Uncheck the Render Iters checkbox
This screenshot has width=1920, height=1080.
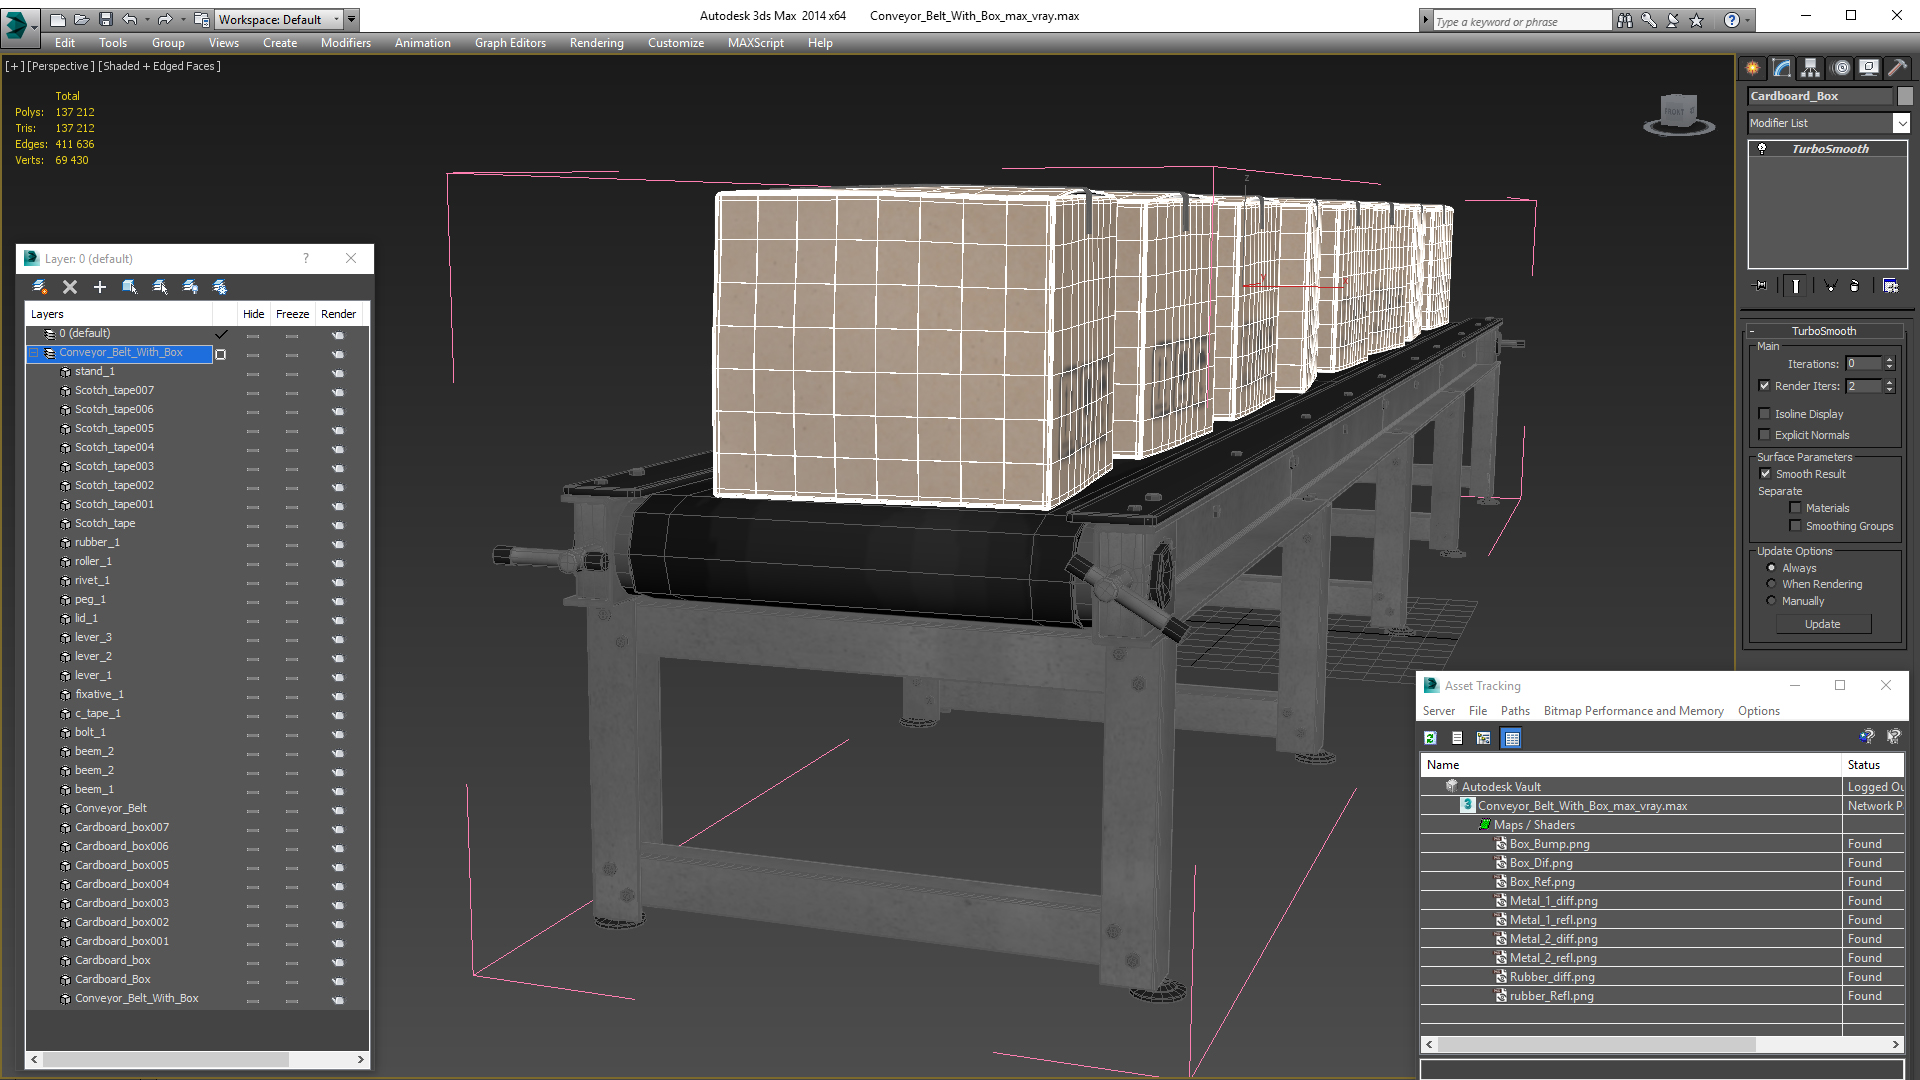1765,386
